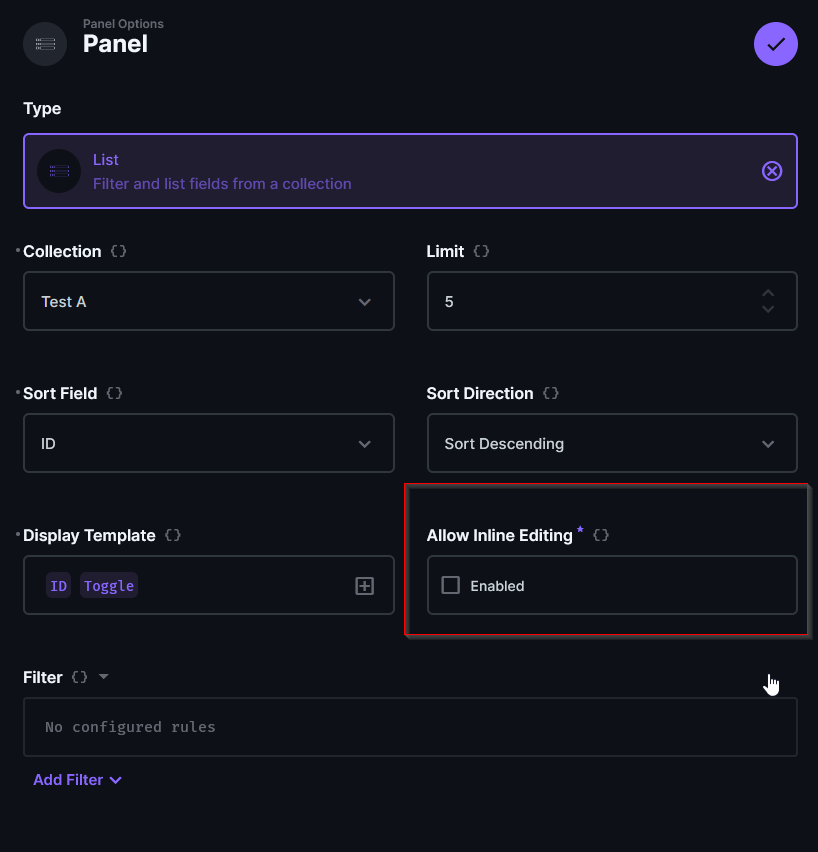Expand the Add Filter menu
The width and height of the screenshot is (818, 852).
click(77, 779)
